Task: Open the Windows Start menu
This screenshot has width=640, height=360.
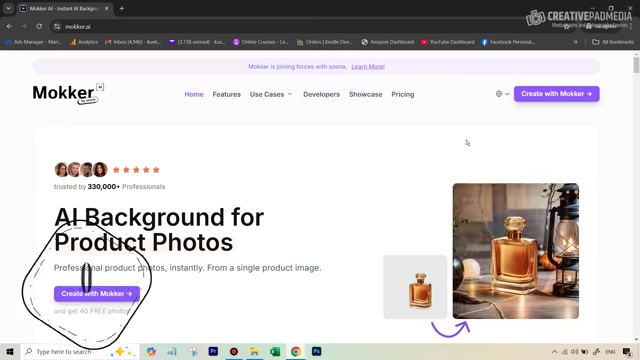Action: point(10,351)
